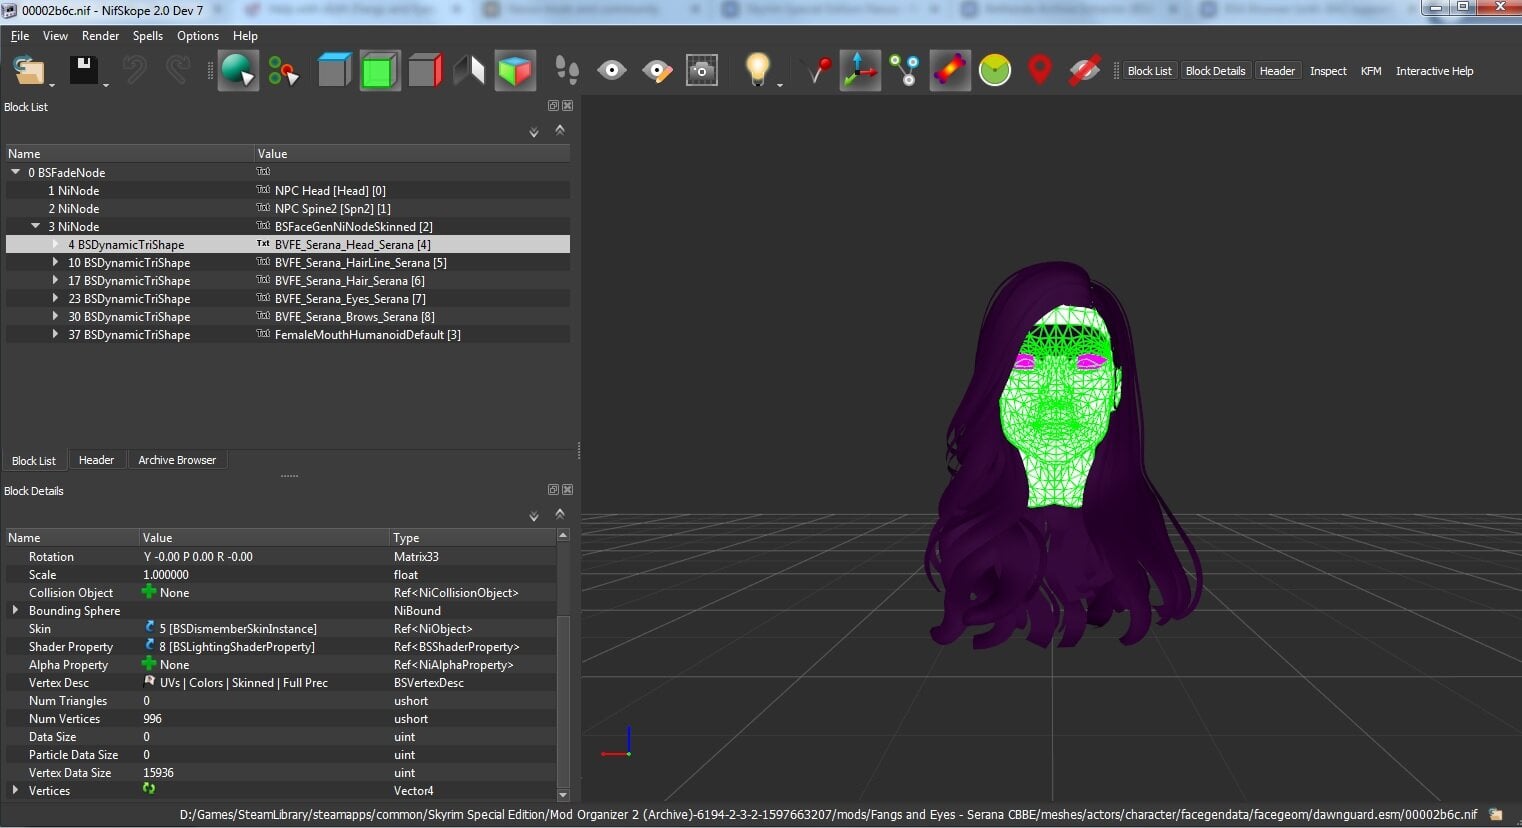Switch to the Archive Browser tab
Viewport: 1522px width, 828px height.
(177, 460)
